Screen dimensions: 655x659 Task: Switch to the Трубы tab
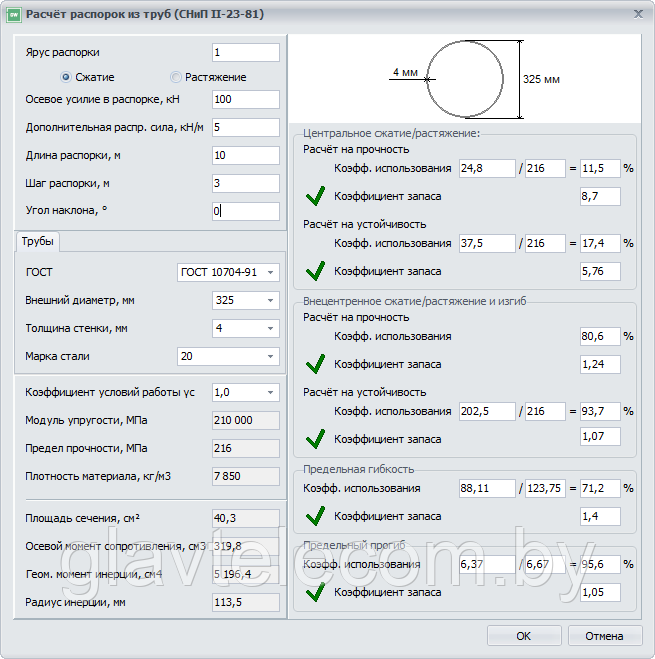click(37, 241)
